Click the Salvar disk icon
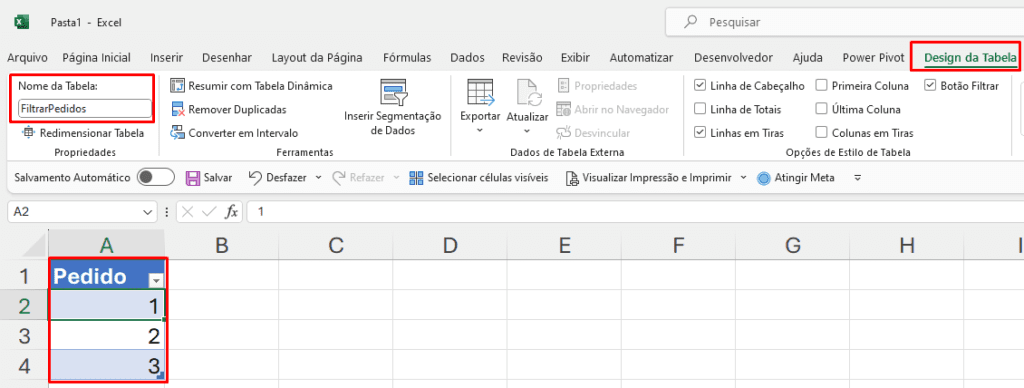 pyautogui.click(x=193, y=178)
